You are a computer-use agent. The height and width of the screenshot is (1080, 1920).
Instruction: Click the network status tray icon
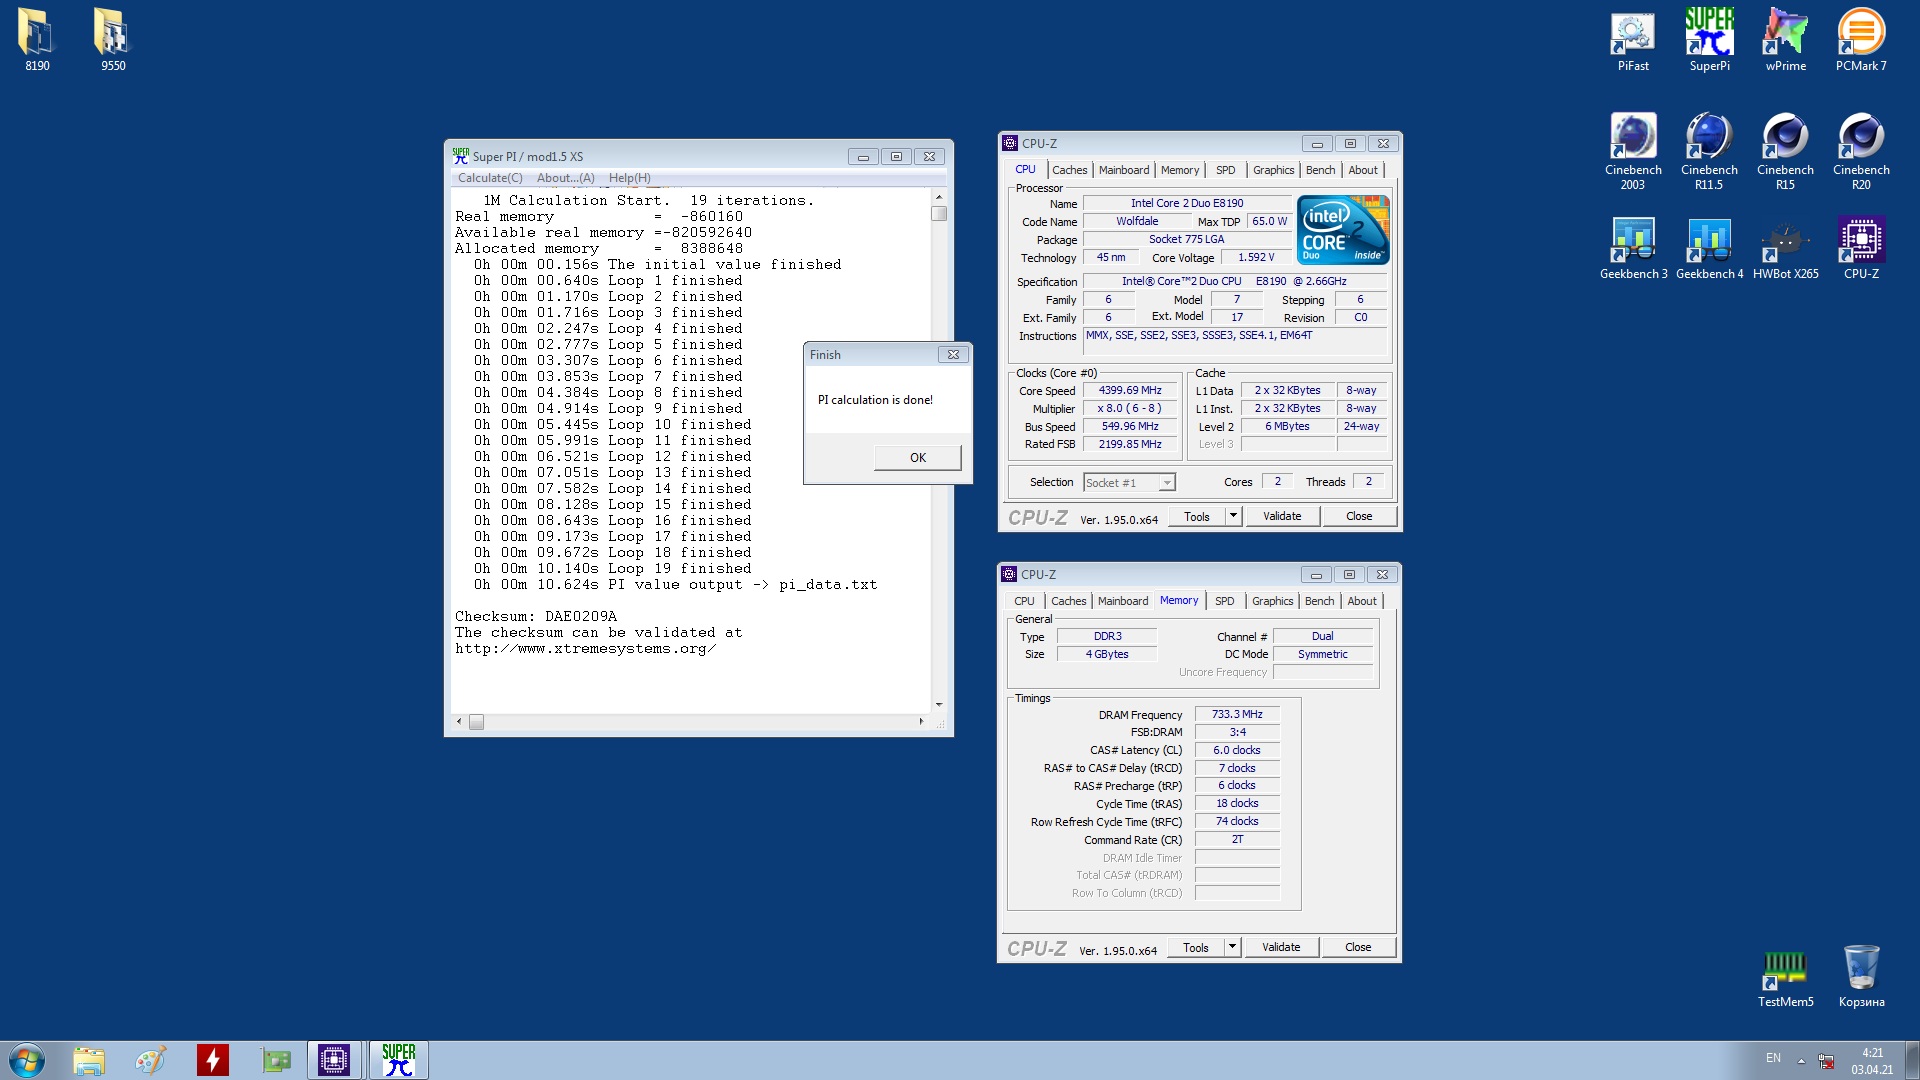click(1826, 1061)
